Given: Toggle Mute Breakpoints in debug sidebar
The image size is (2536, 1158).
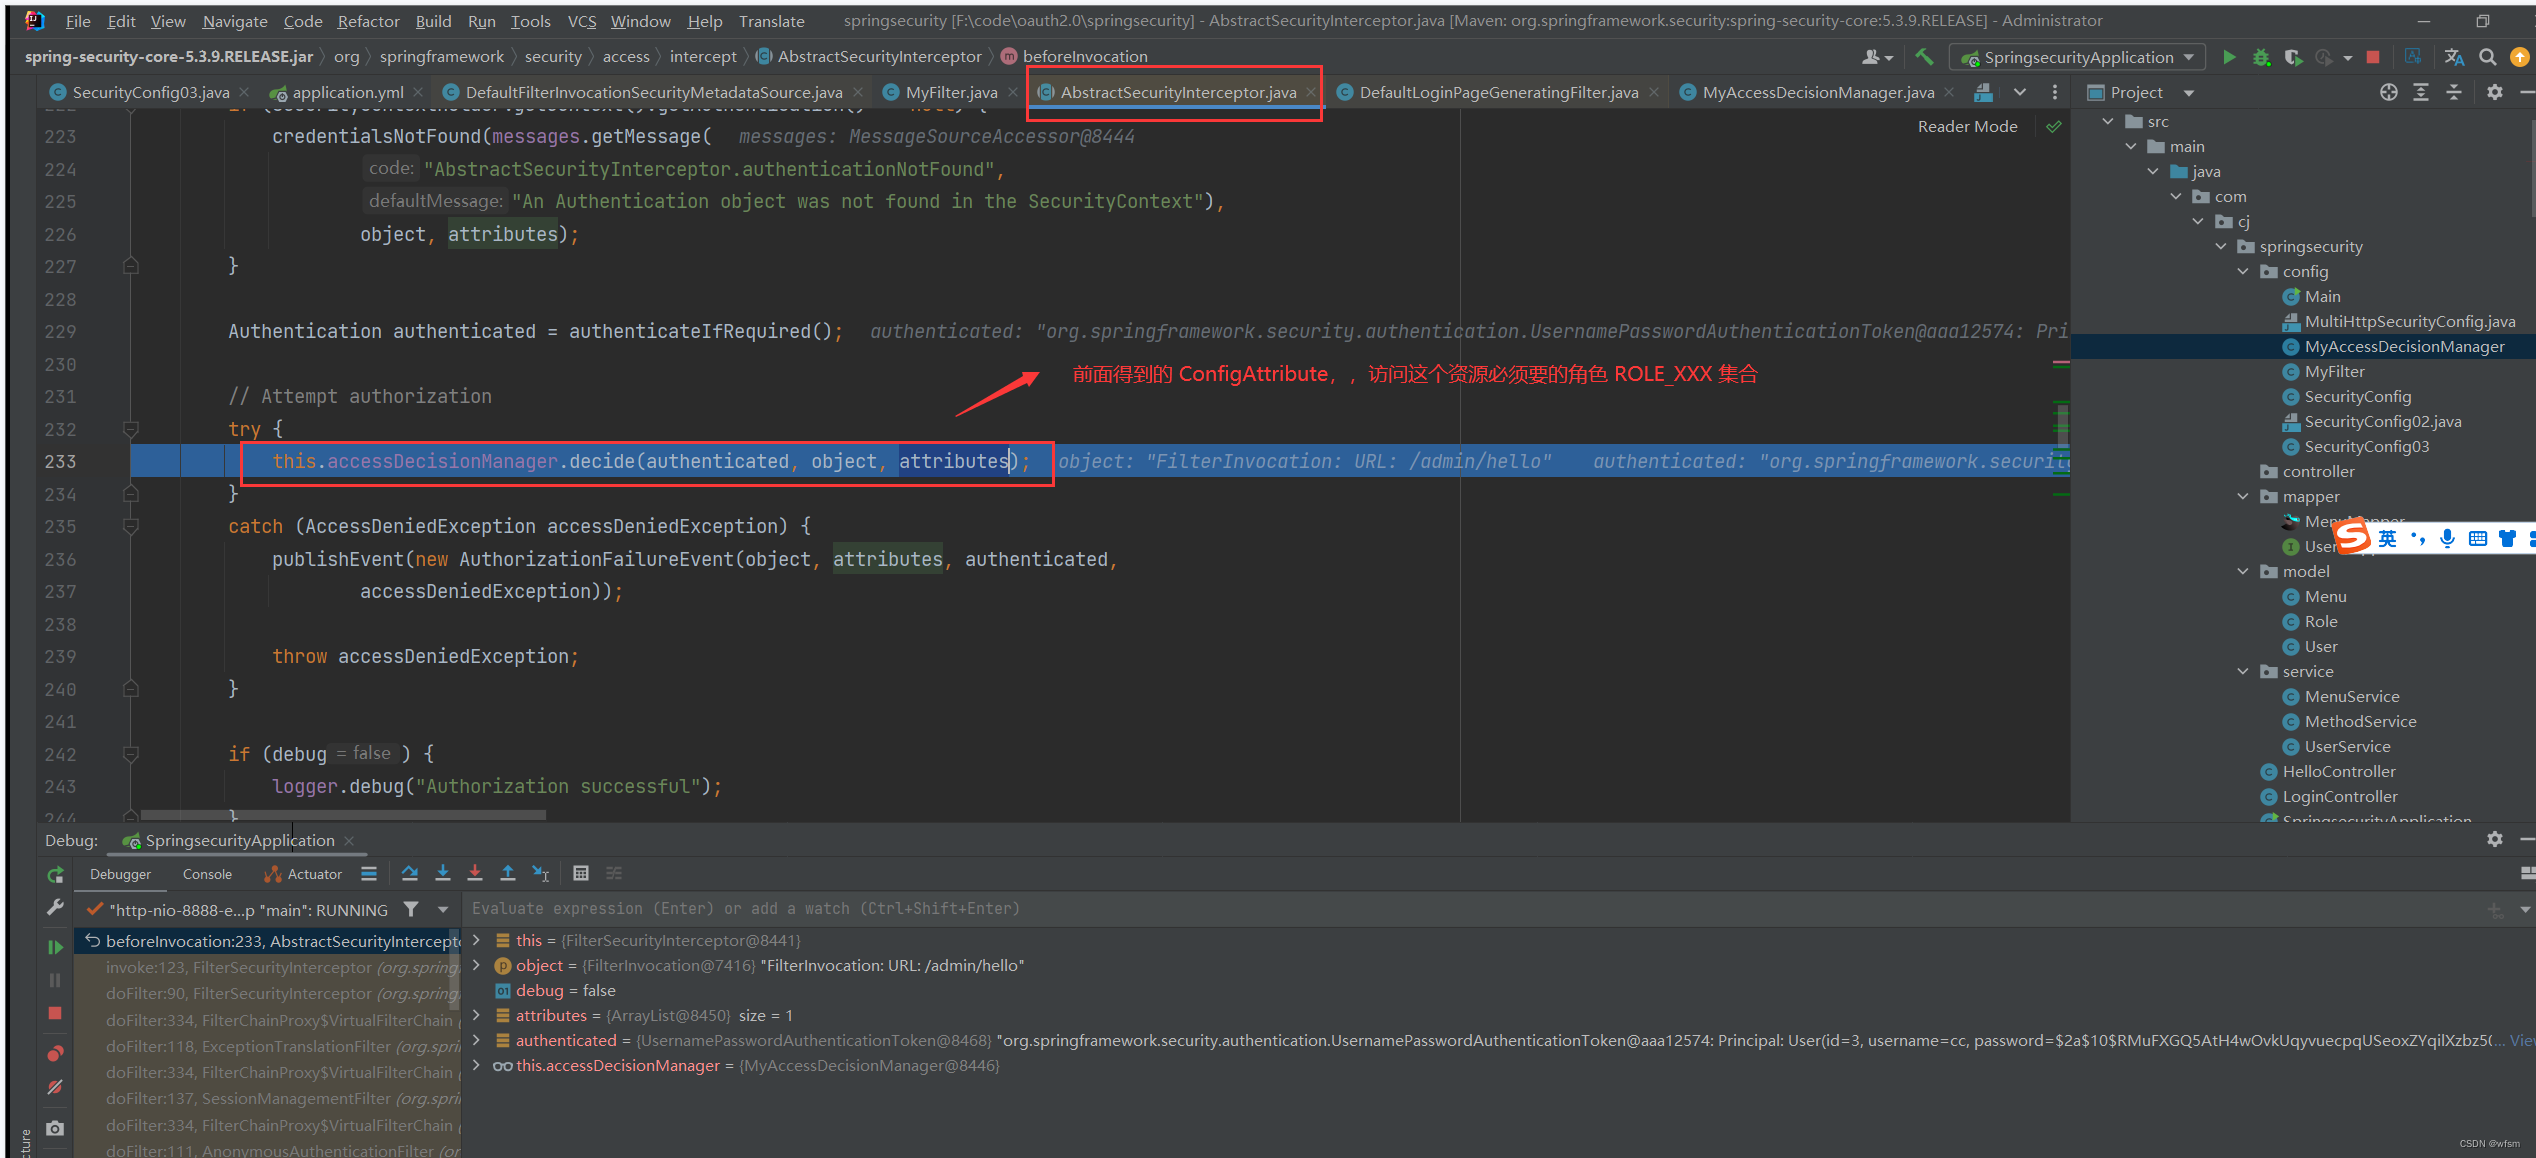Looking at the screenshot, I should click(x=55, y=1087).
